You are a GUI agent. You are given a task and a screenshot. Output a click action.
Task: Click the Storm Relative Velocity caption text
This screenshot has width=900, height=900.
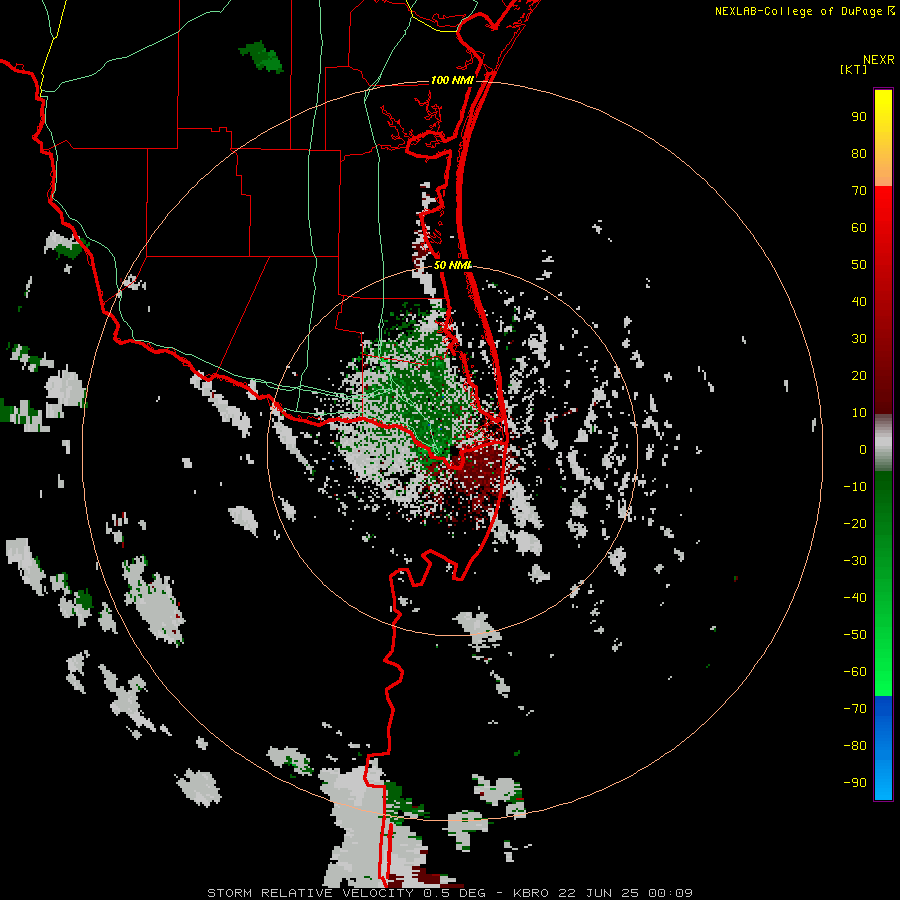pos(449,893)
